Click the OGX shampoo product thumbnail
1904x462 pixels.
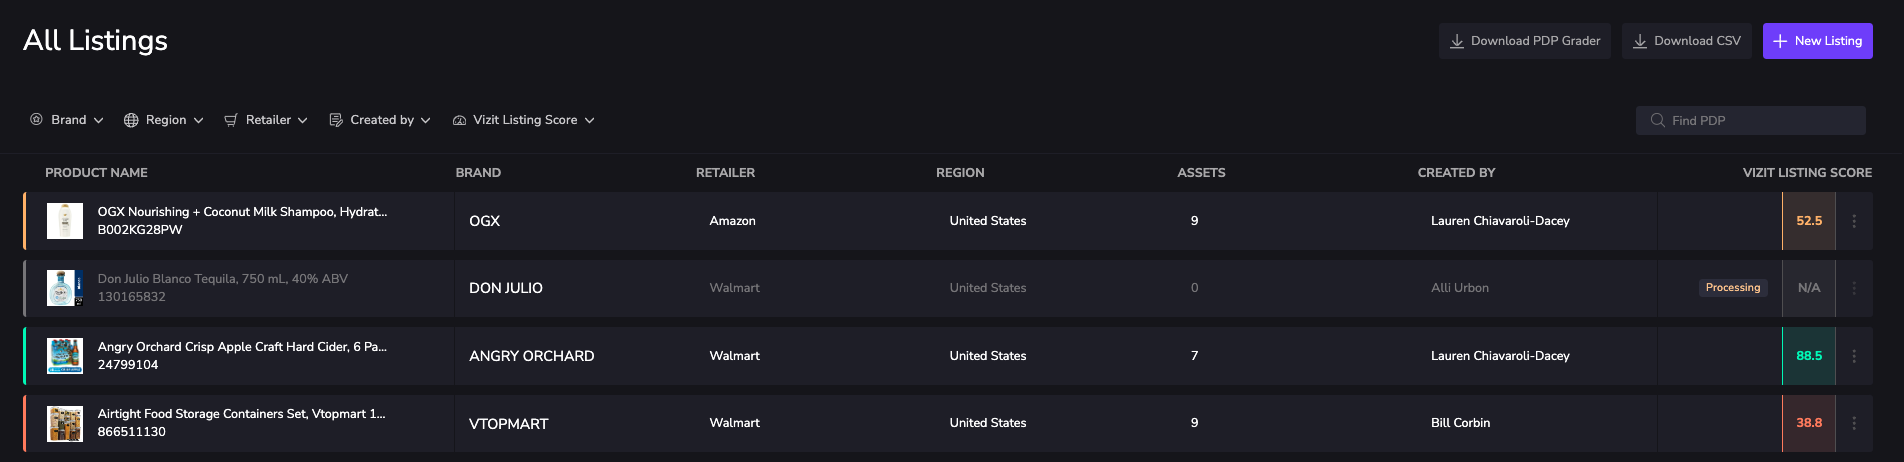pyautogui.click(x=65, y=221)
